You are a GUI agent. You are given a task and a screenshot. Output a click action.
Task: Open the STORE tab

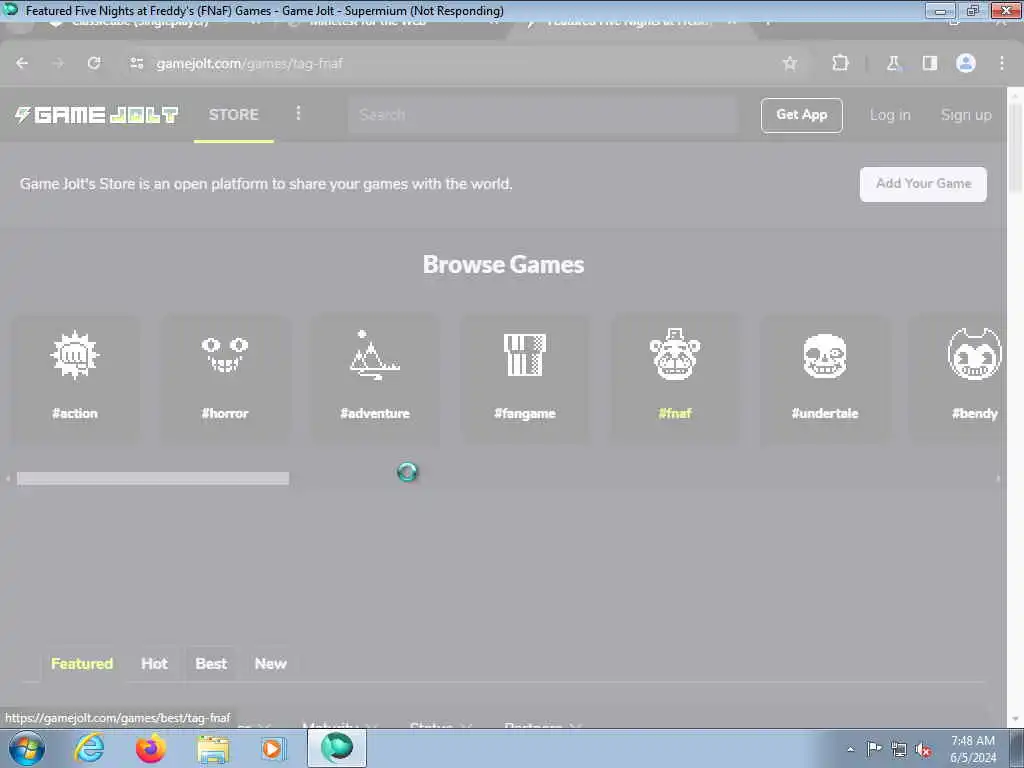coord(234,115)
